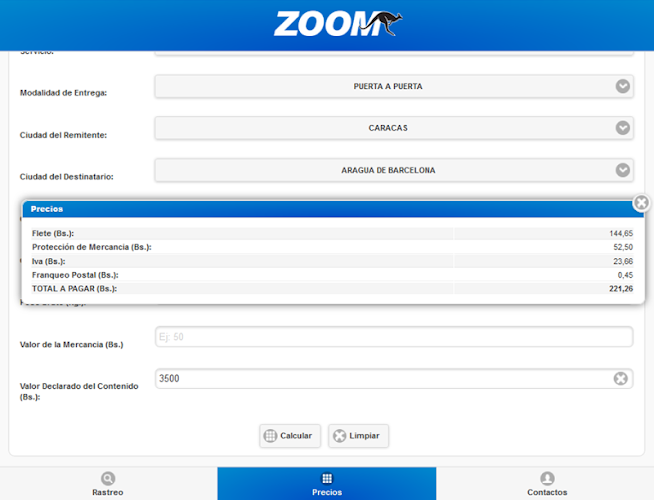This screenshot has width=654, height=500.
Task: Switch to the Rastreo tab
Action: (x=108, y=483)
